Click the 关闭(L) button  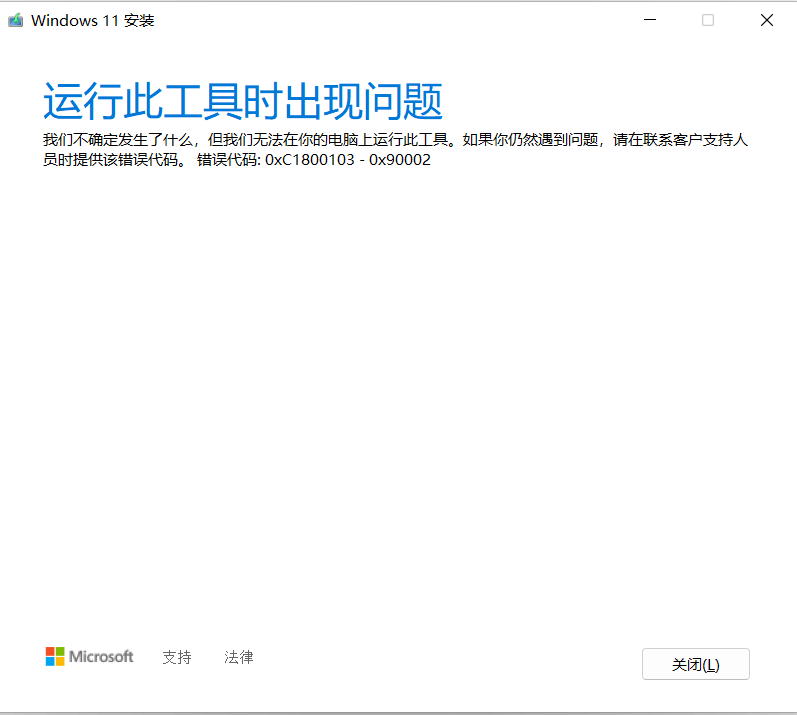[695, 664]
